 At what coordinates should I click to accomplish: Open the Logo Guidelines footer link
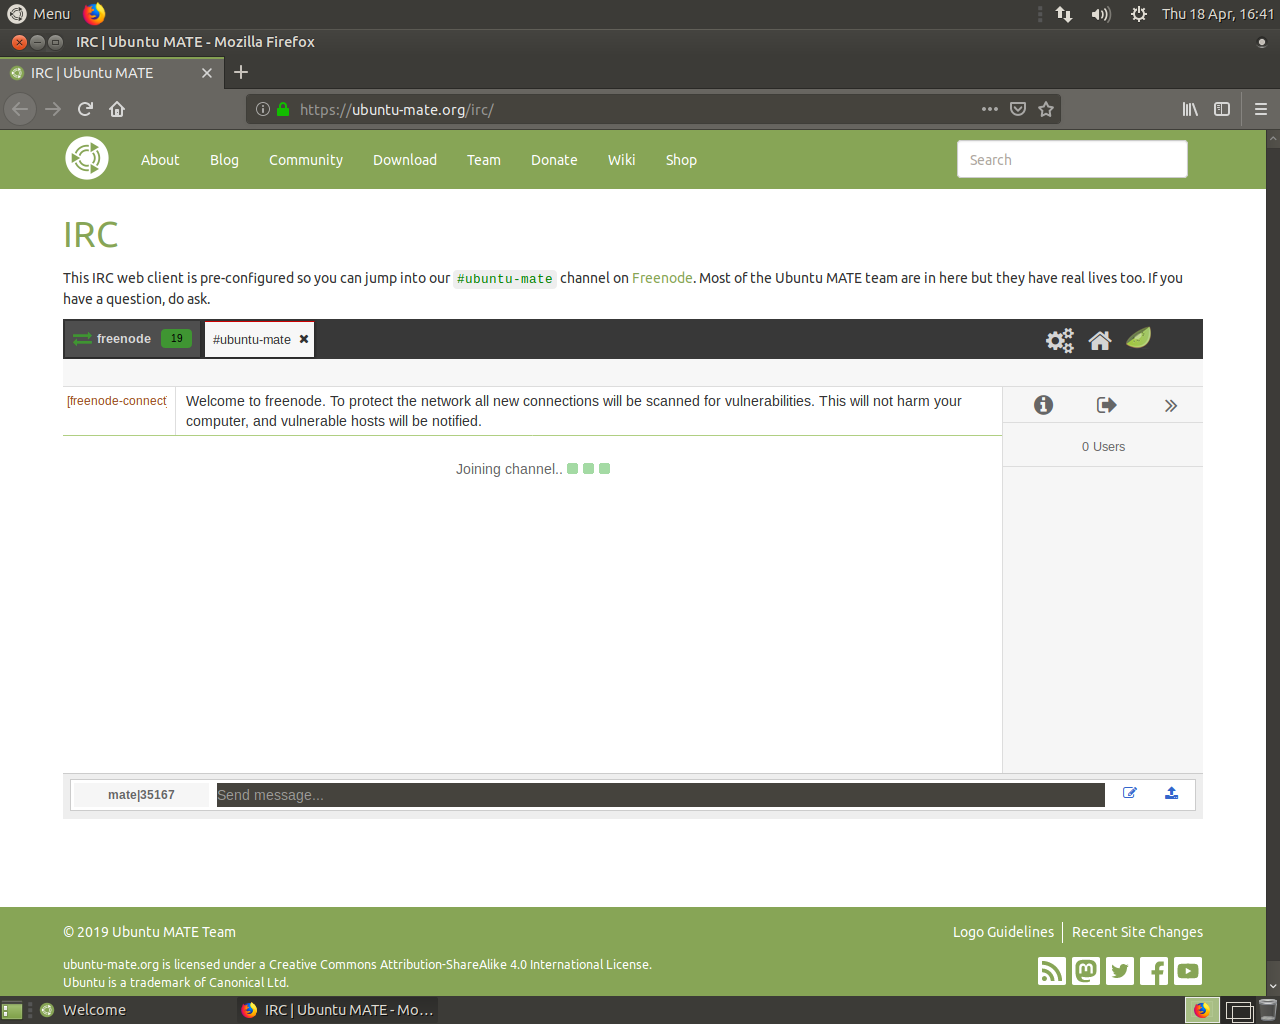(1003, 932)
